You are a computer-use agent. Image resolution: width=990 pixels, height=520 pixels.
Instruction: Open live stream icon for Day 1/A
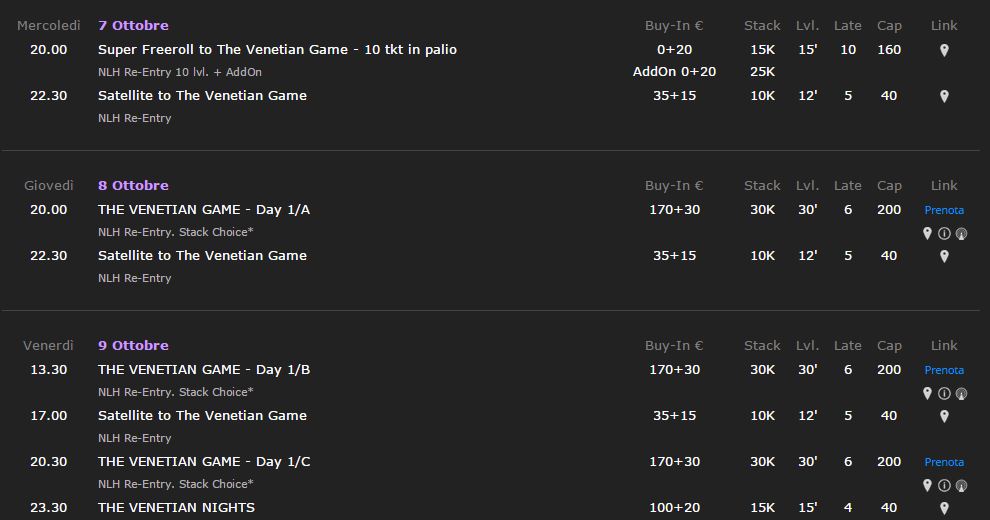(961, 233)
